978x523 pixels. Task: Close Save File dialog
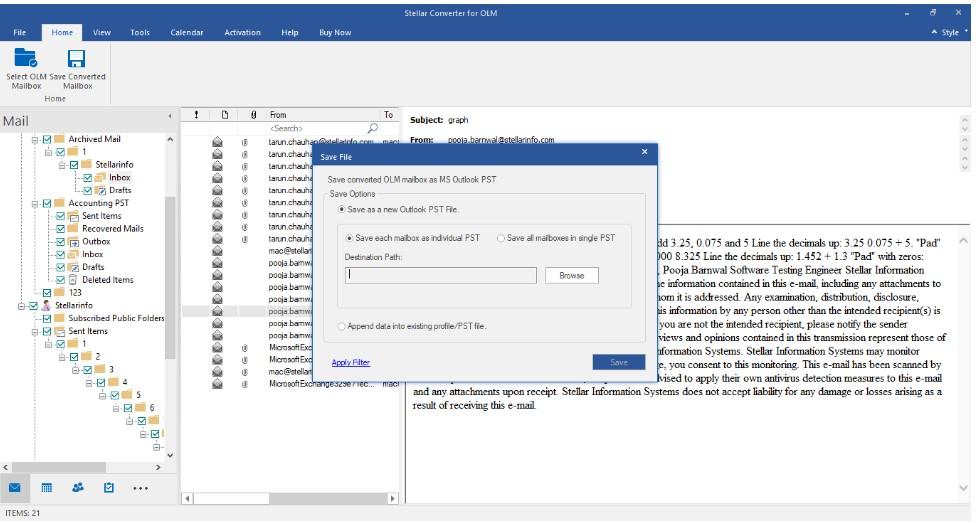(x=644, y=151)
